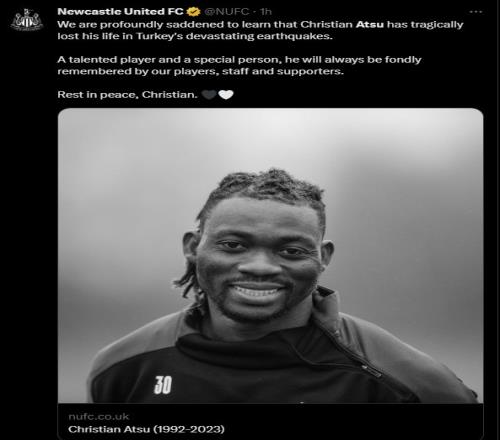Open the Newcastle United crest profile avatar
Screen dimensions: 500x440
click(x=27, y=20)
